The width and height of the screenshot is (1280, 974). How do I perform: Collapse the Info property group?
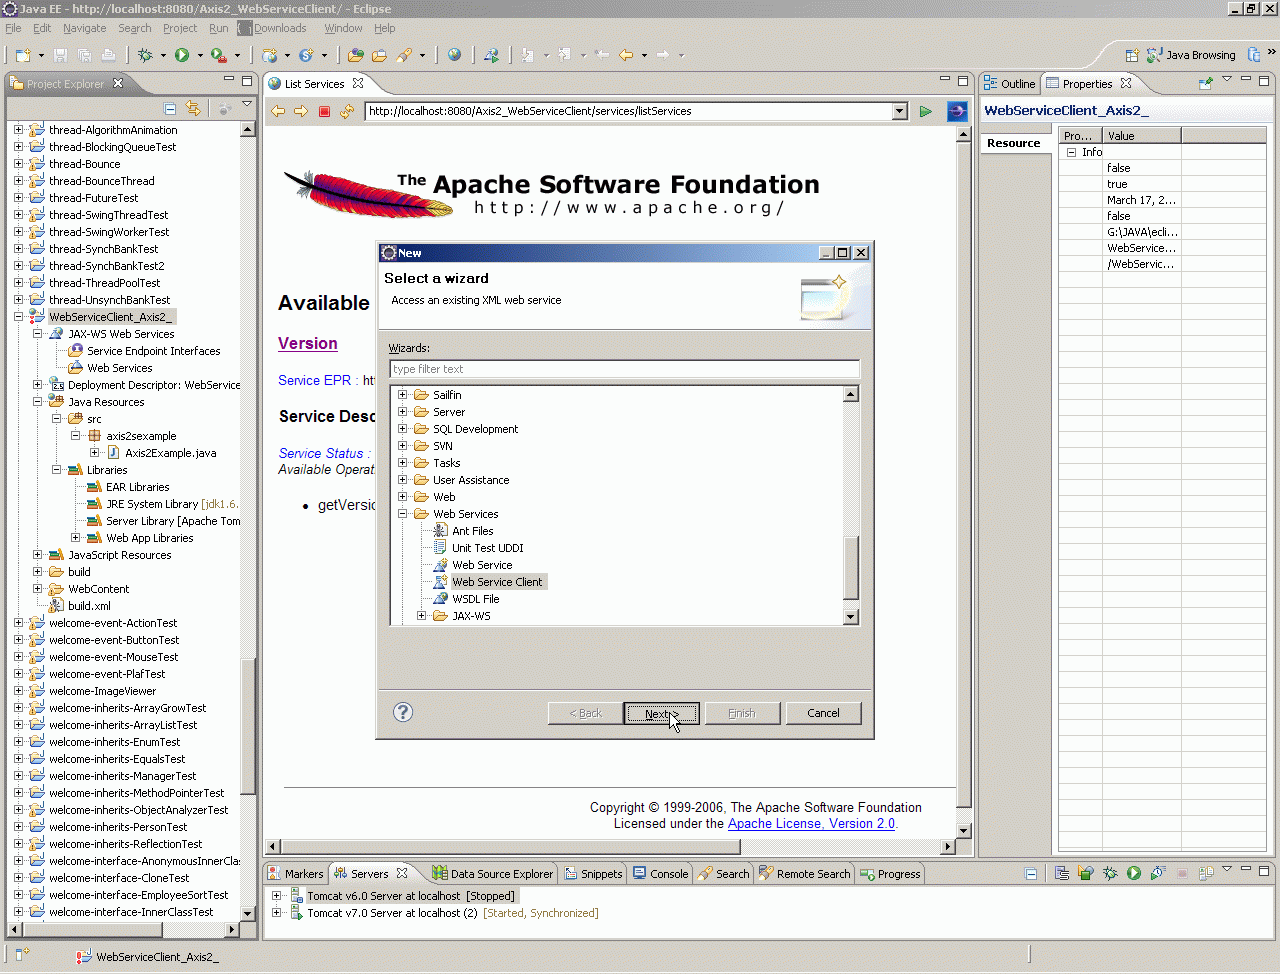tap(1071, 152)
